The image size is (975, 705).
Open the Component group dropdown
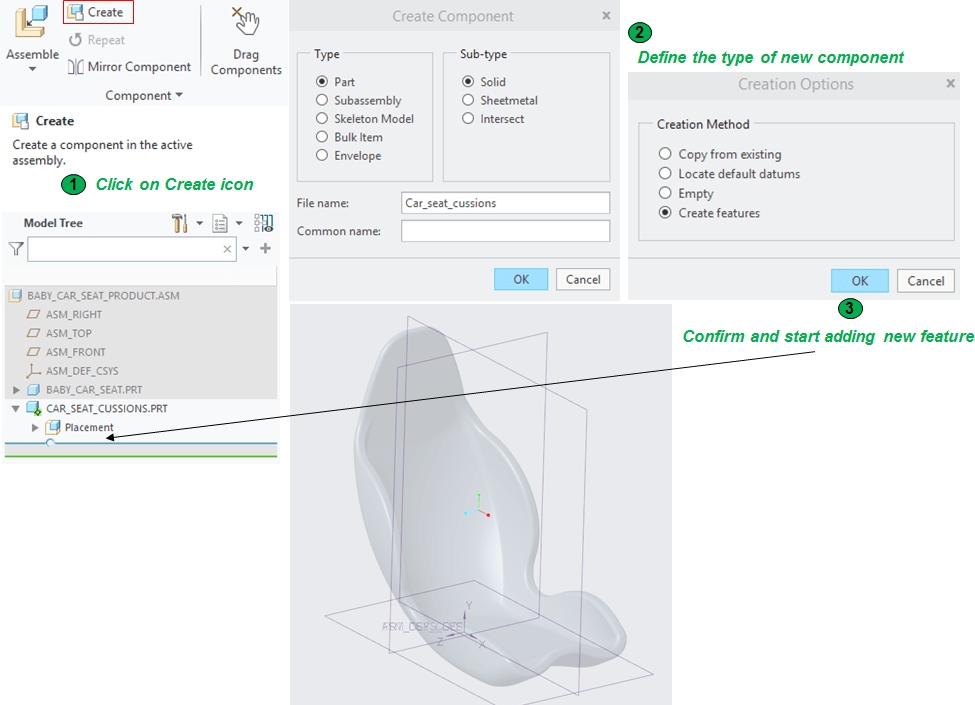point(144,96)
